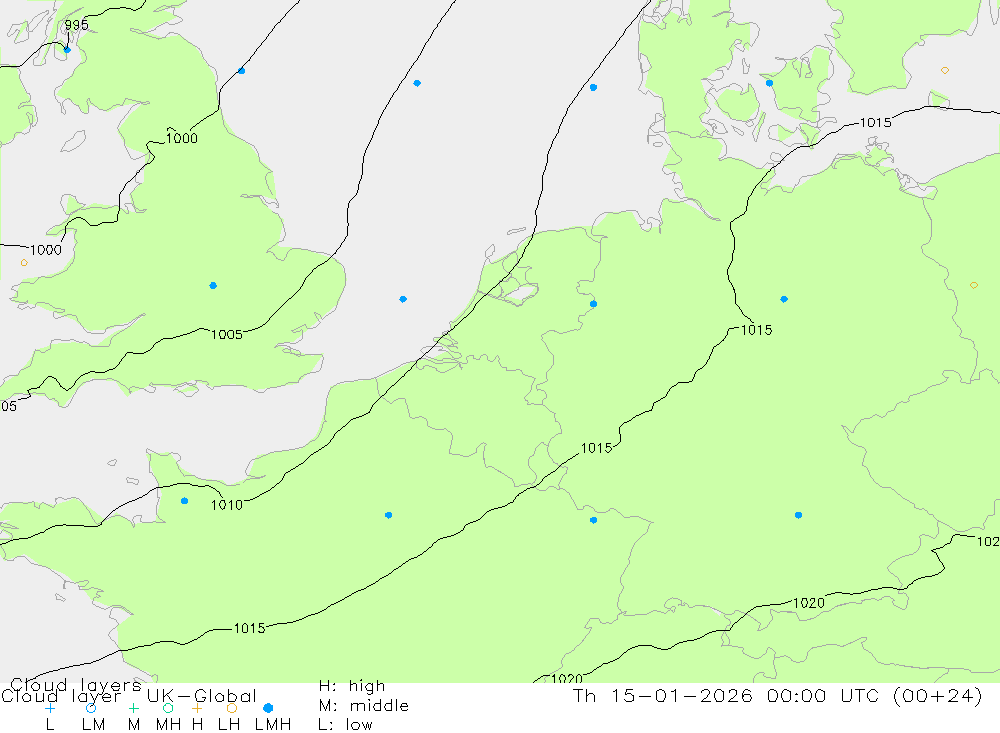The width and height of the screenshot is (1000, 733).
Task: Click the forecast date 'Th 15-01-2026'
Action: [663, 695]
